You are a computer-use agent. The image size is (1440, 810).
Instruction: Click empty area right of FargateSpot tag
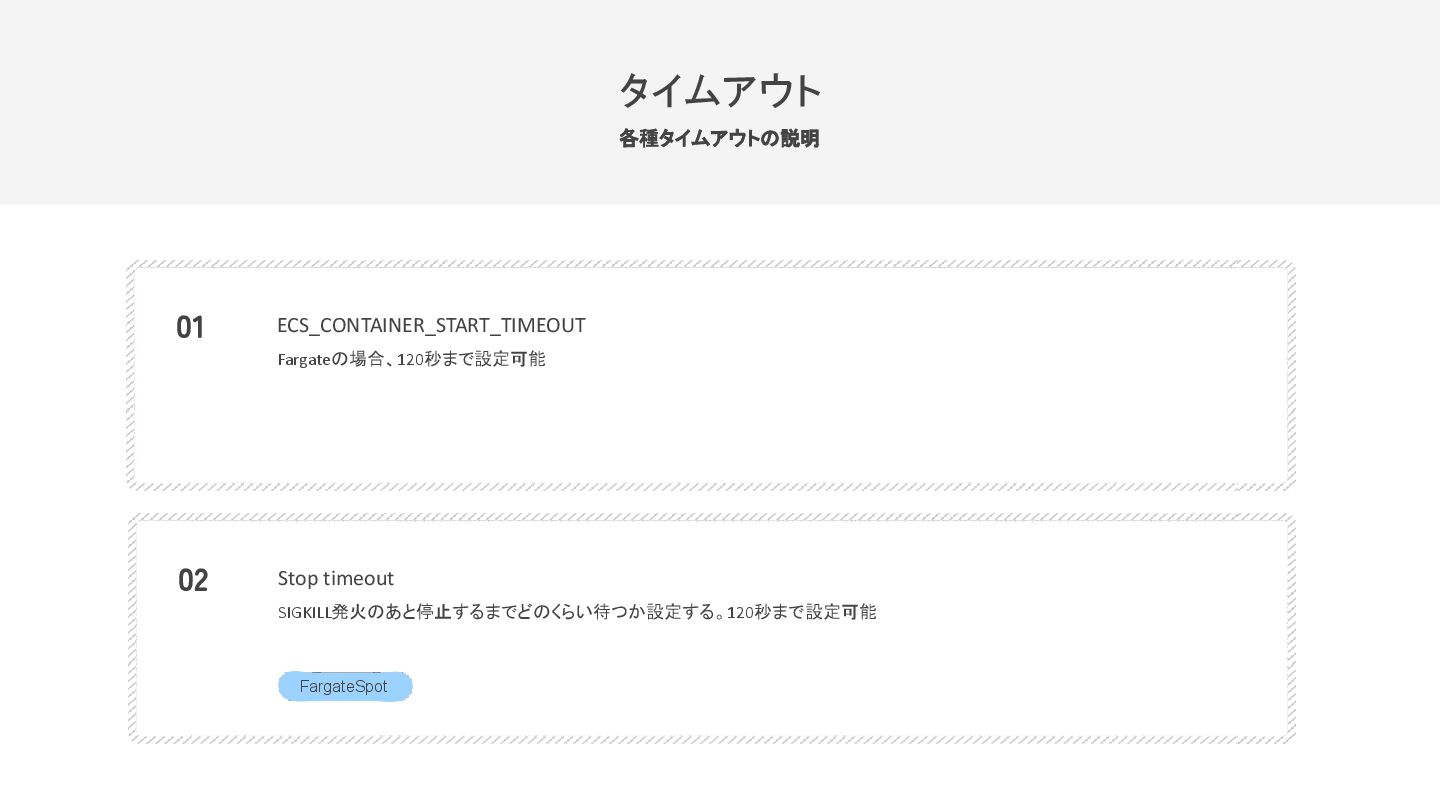click(800, 687)
